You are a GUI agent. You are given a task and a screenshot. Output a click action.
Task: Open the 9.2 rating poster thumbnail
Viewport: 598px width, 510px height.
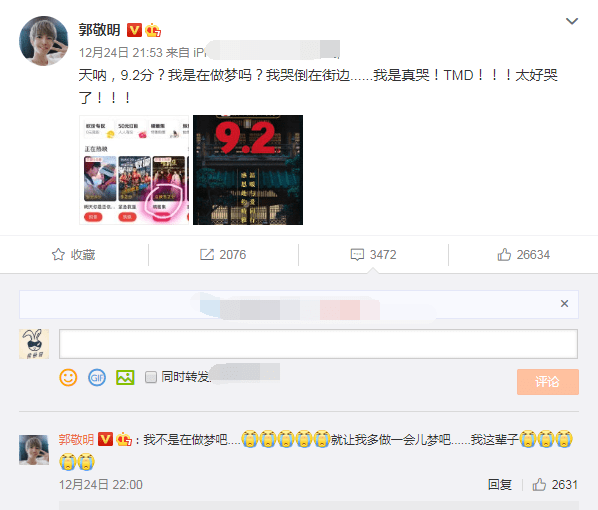tap(248, 170)
